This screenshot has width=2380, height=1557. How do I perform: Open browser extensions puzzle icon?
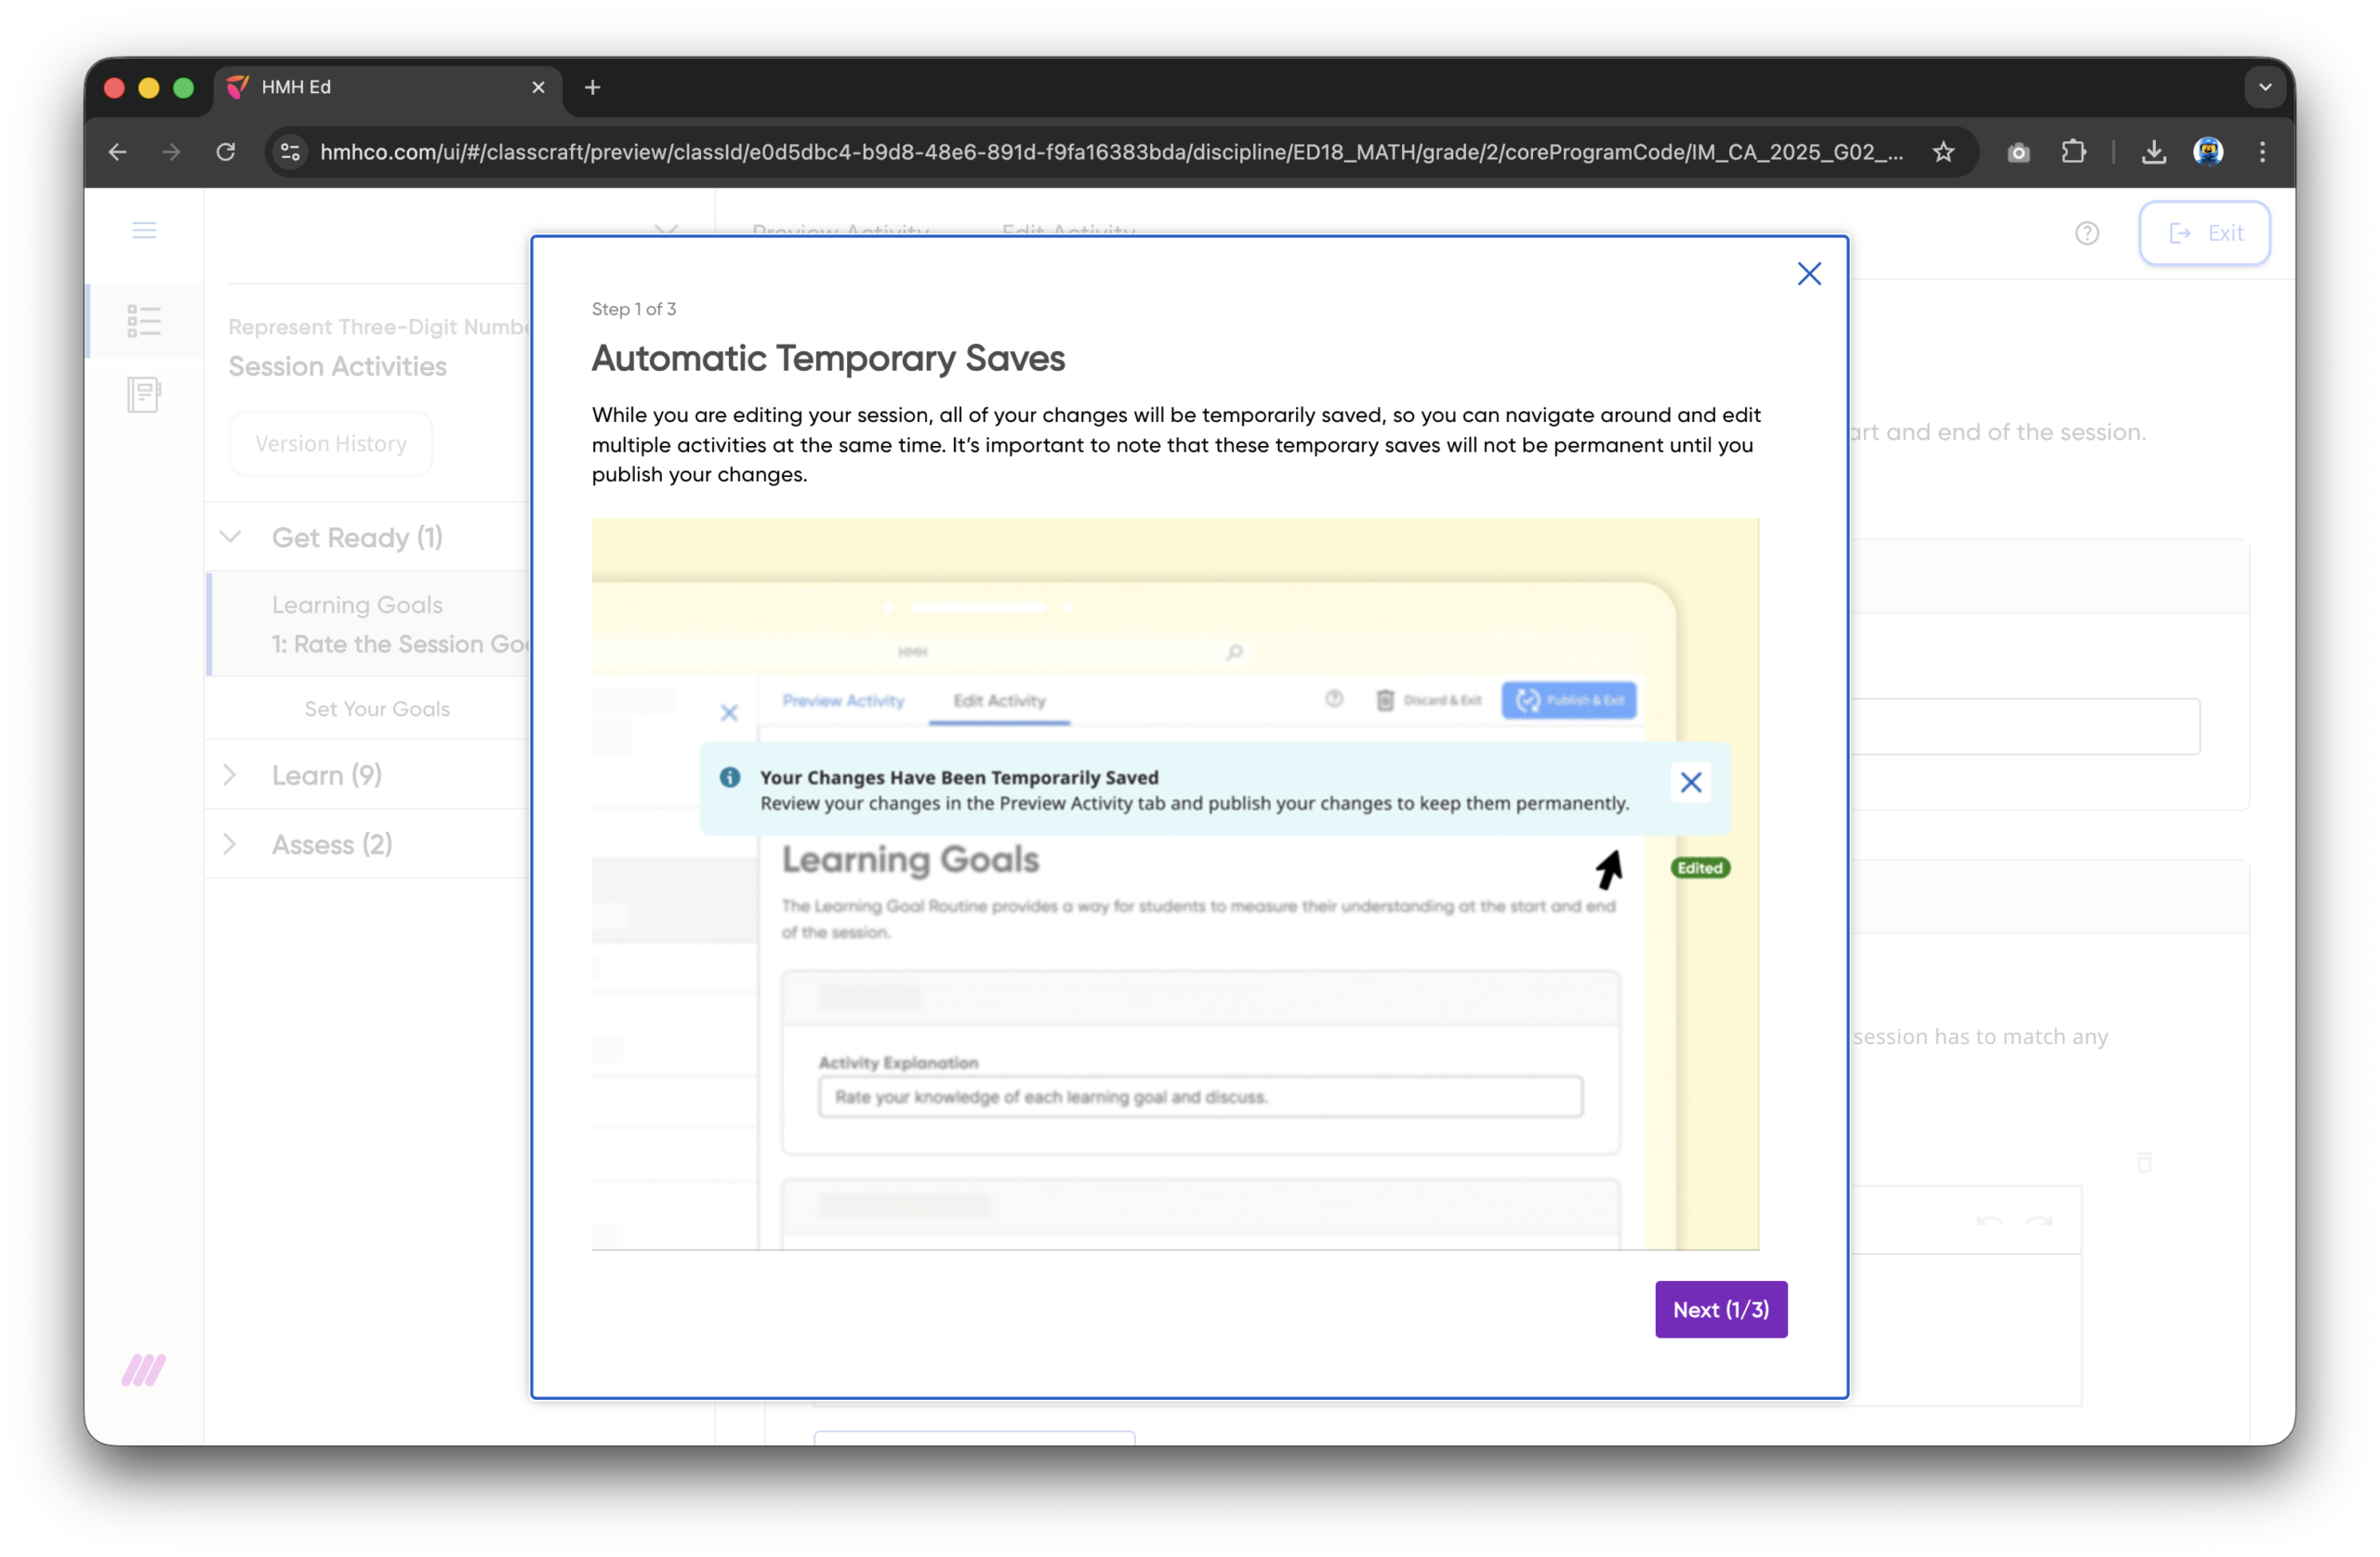(x=2073, y=152)
